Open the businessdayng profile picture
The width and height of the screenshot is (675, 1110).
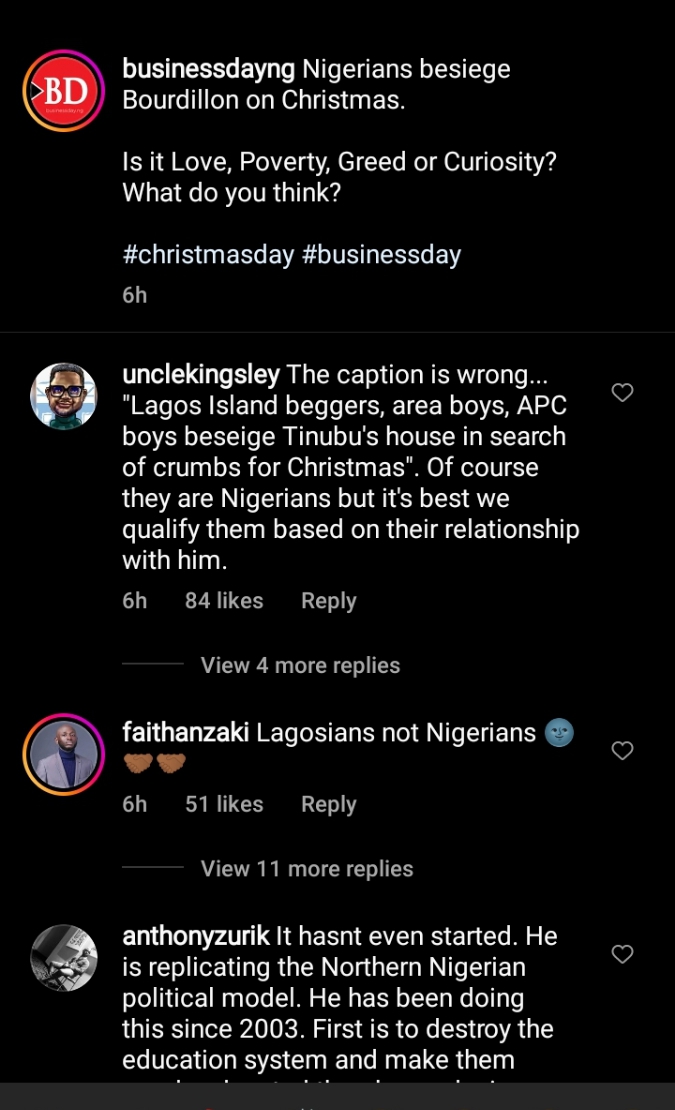(x=64, y=91)
